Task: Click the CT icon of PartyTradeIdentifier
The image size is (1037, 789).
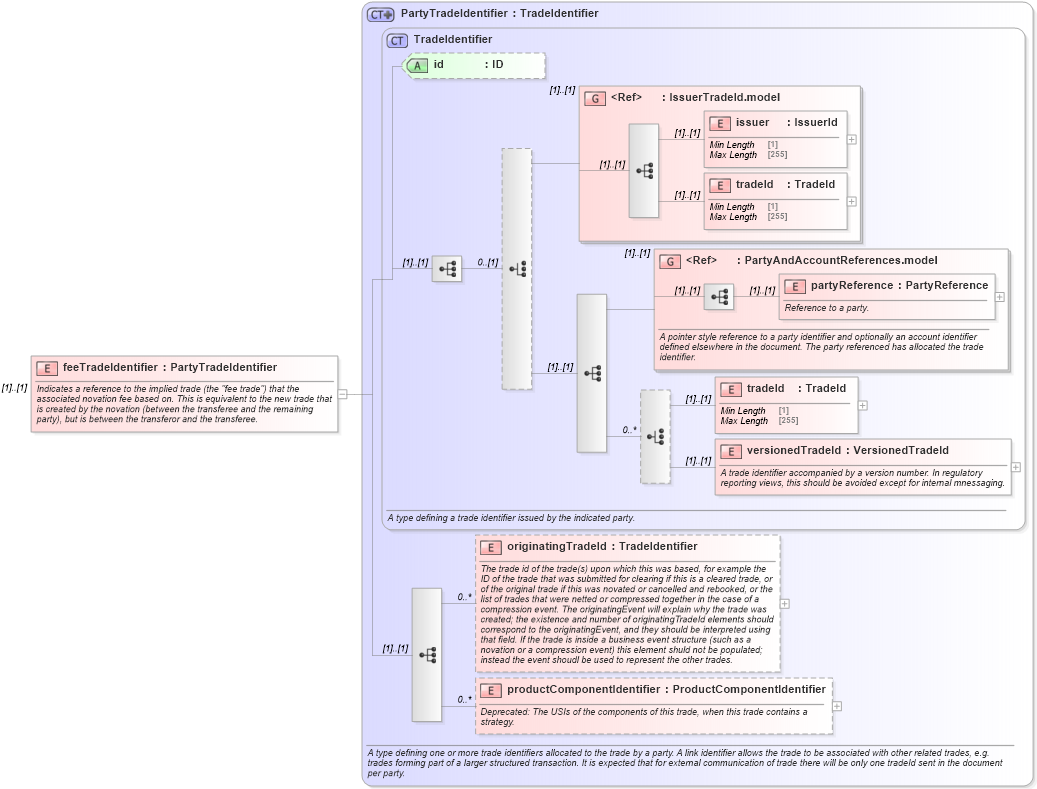Action: click(381, 14)
